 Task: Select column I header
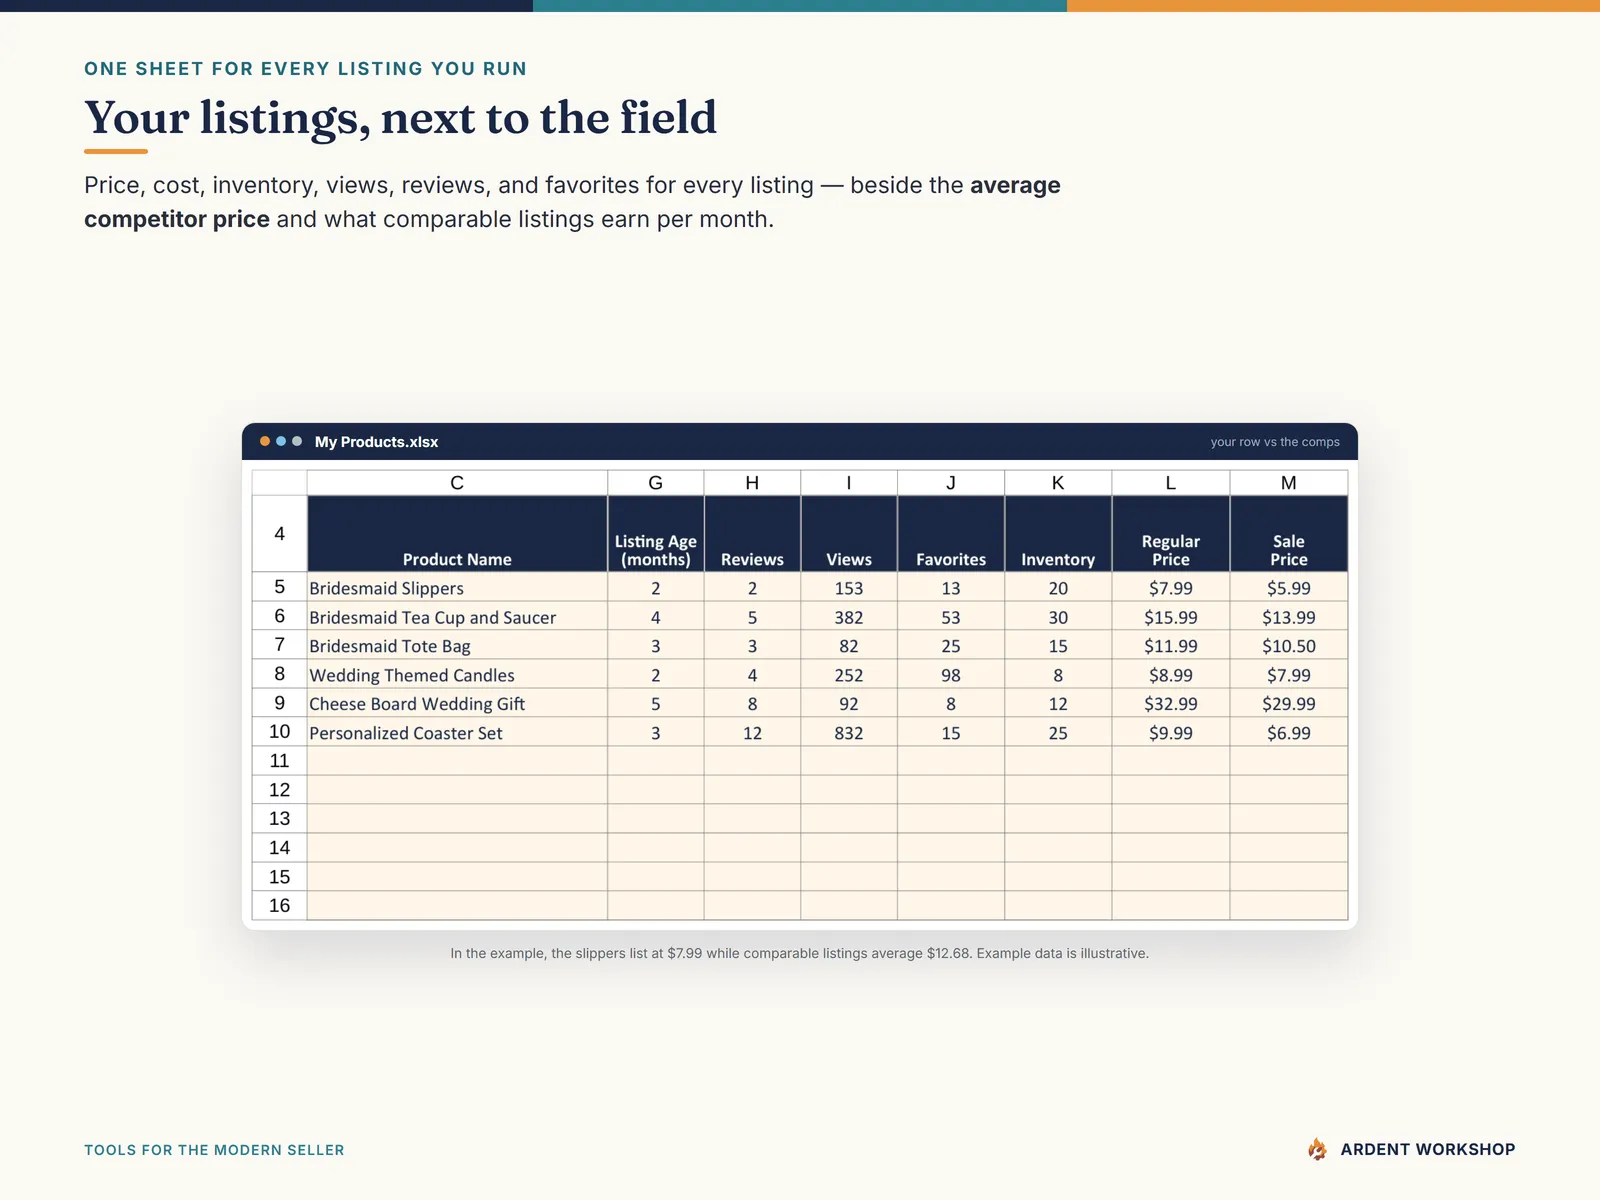[x=849, y=483]
